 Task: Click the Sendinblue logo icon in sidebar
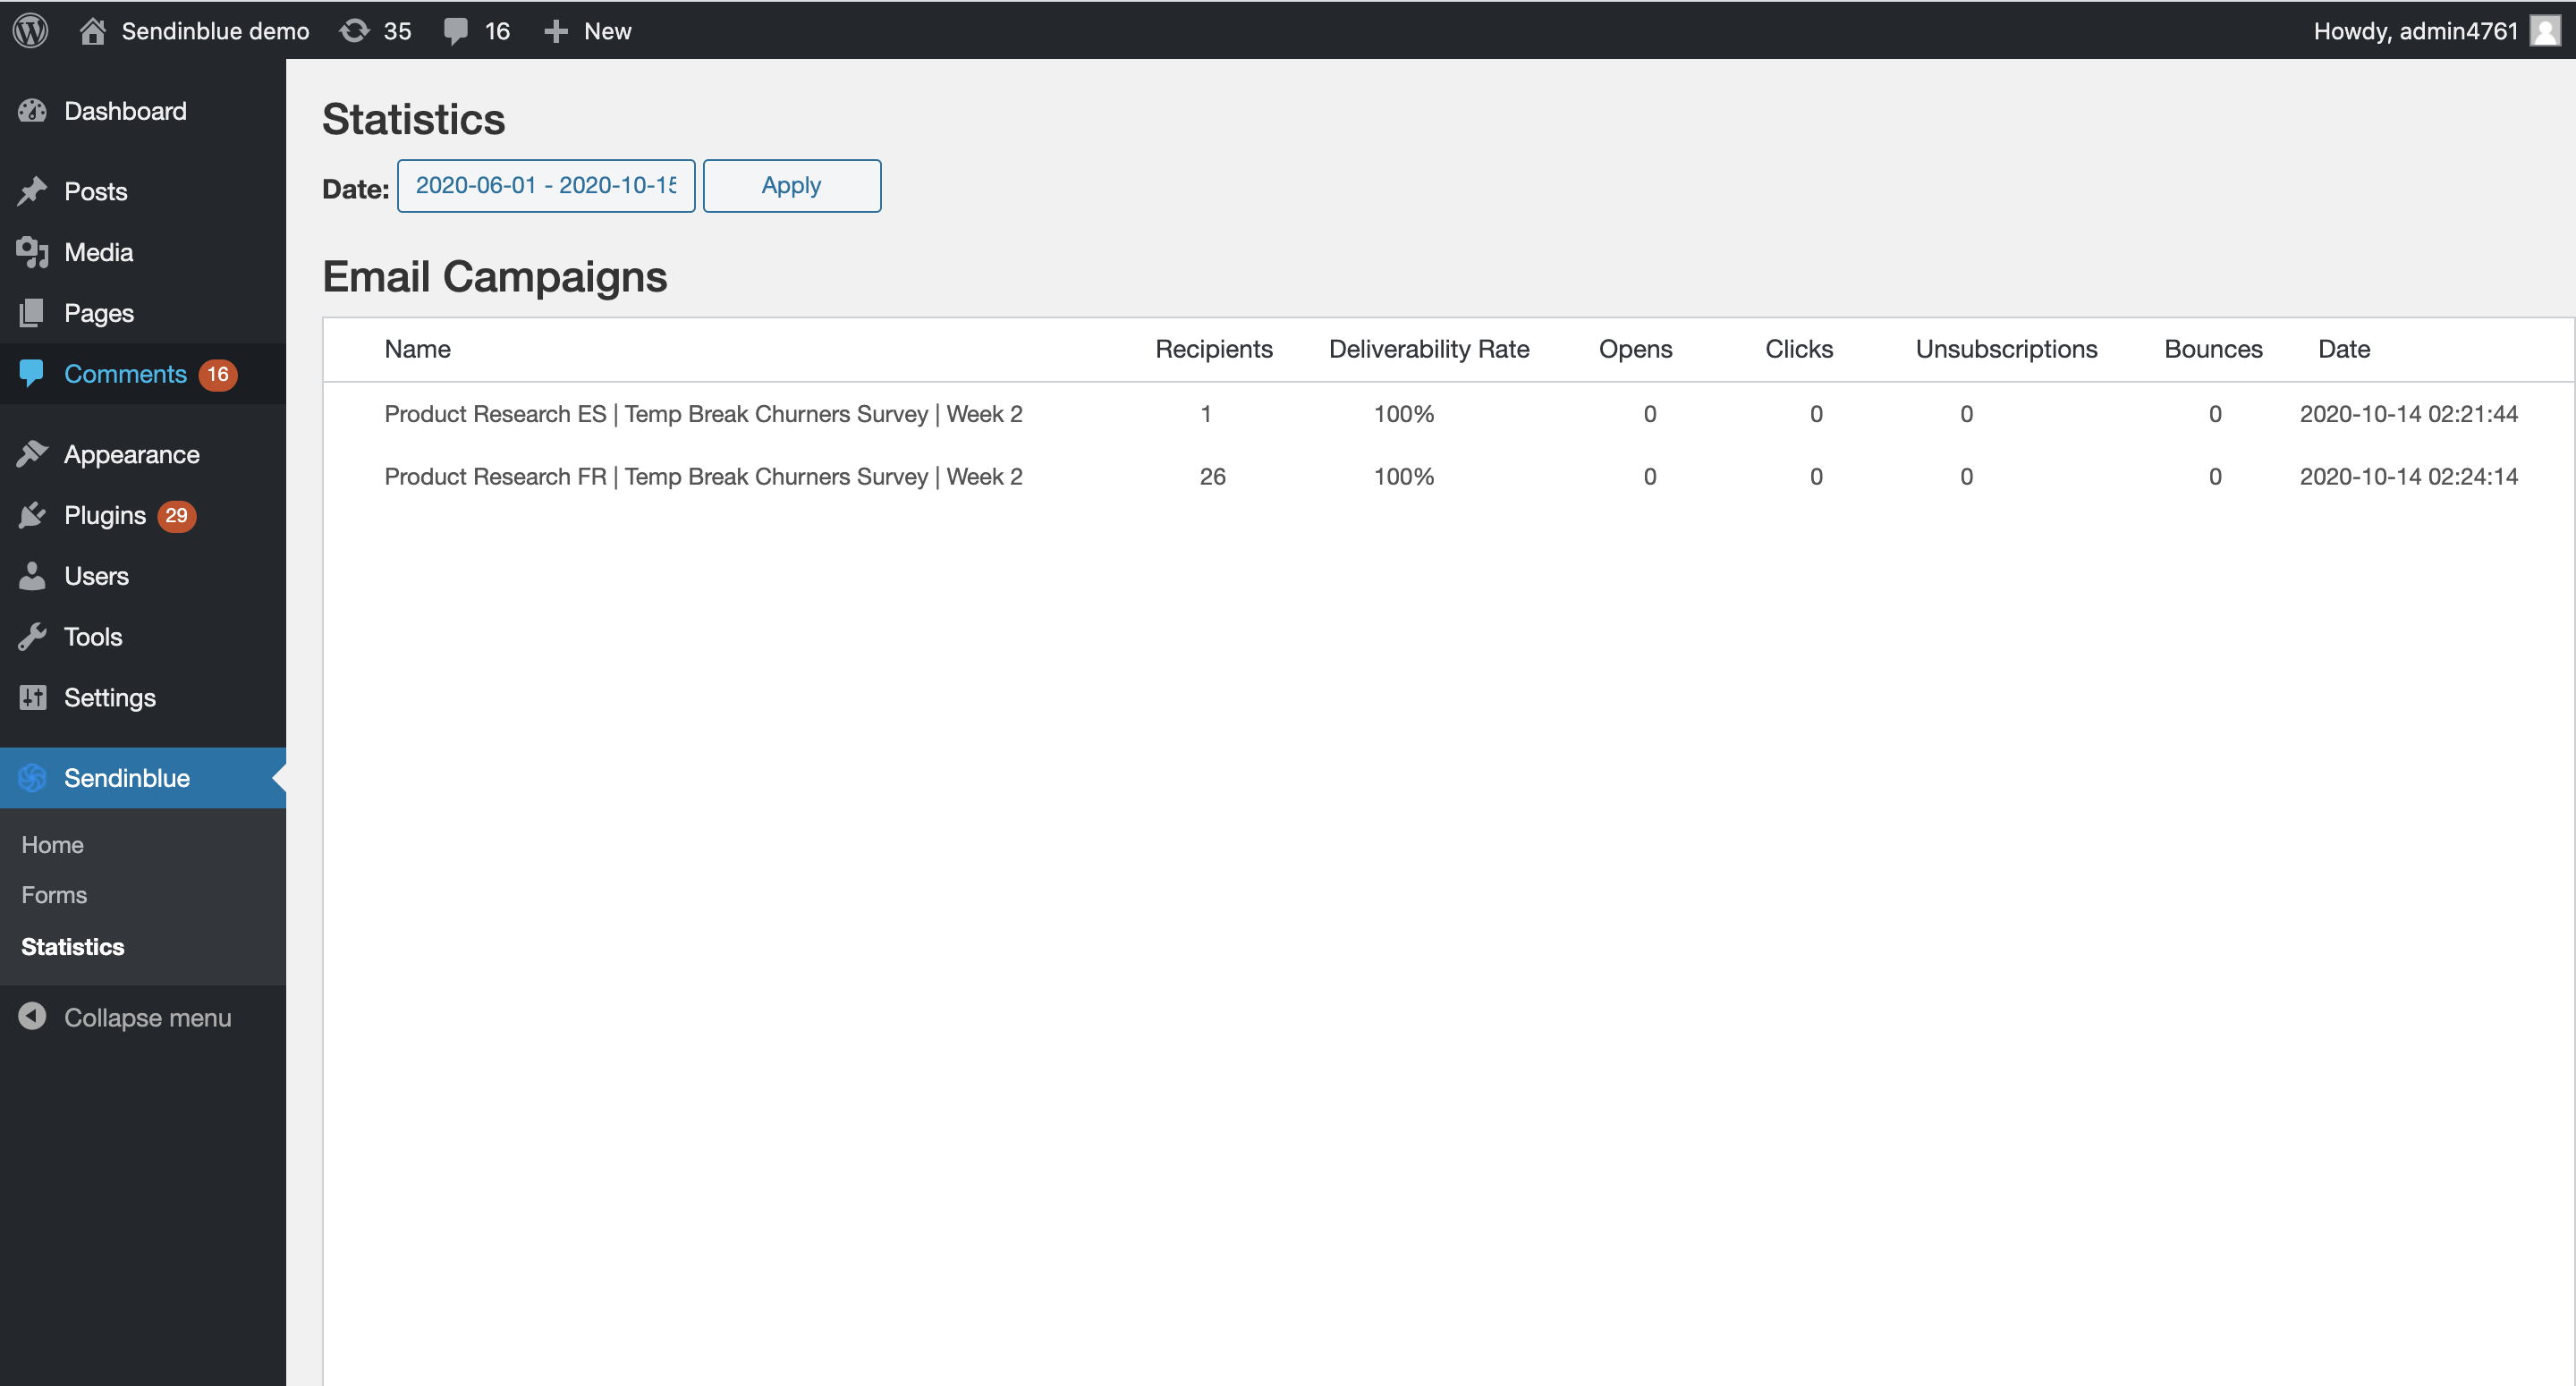click(32, 778)
